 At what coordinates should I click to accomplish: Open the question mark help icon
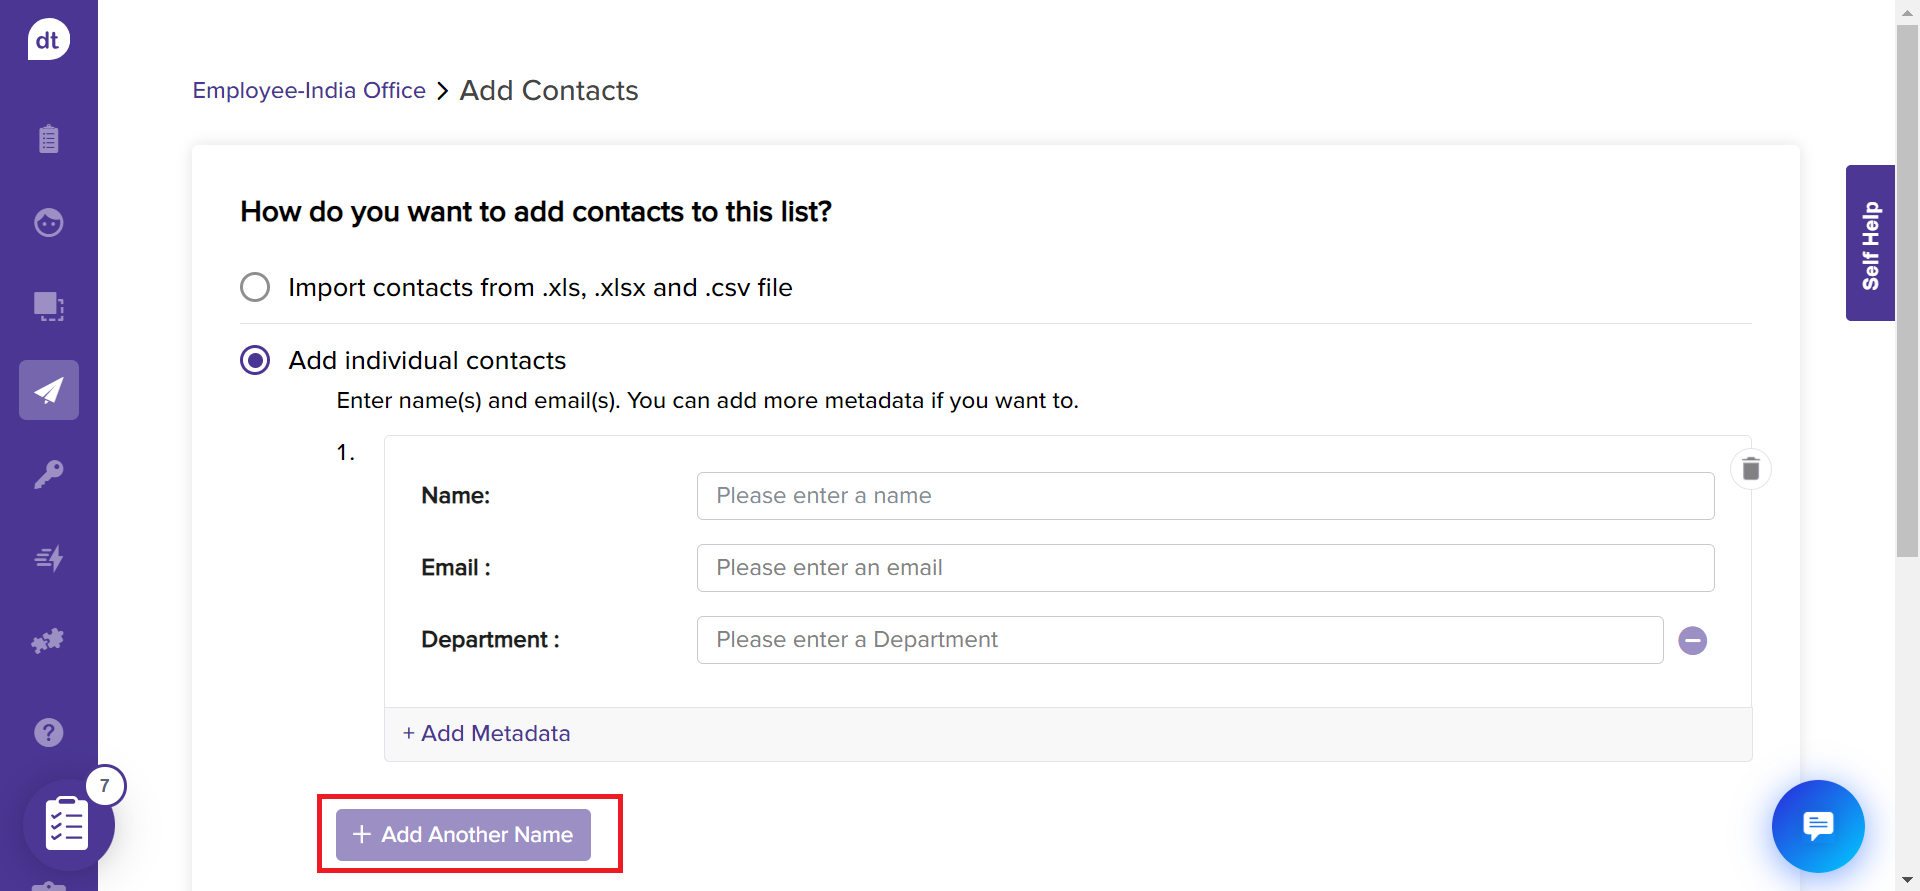point(48,733)
